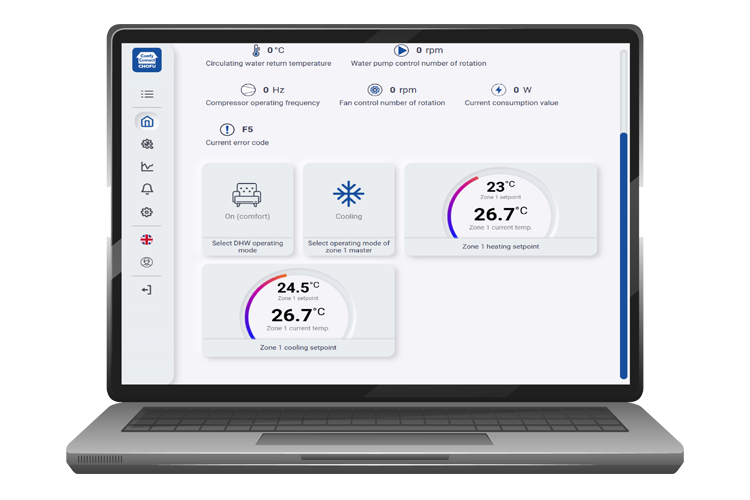
Task: Open the Zone 1 cooling setpoint card
Action: pyautogui.click(x=298, y=311)
